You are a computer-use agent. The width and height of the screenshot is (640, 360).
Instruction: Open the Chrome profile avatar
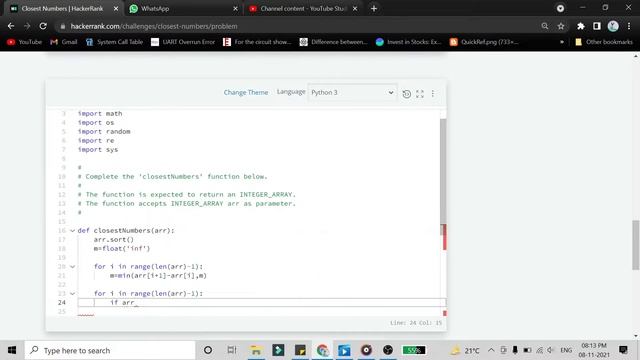tap(613, 26)
